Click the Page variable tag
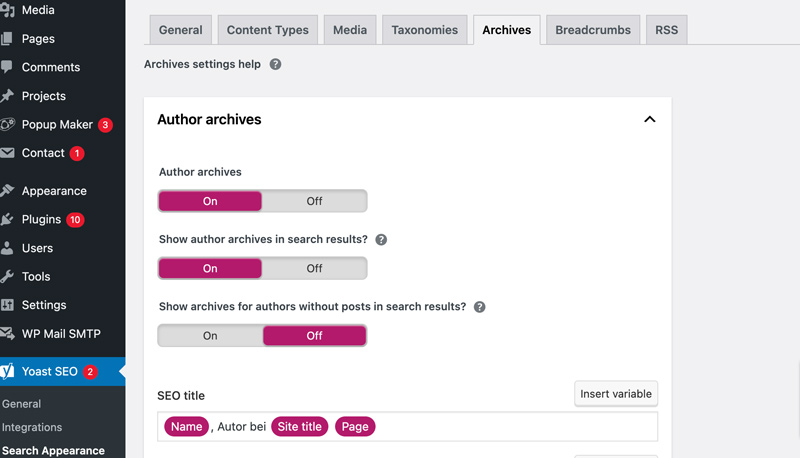 (355, 427)
